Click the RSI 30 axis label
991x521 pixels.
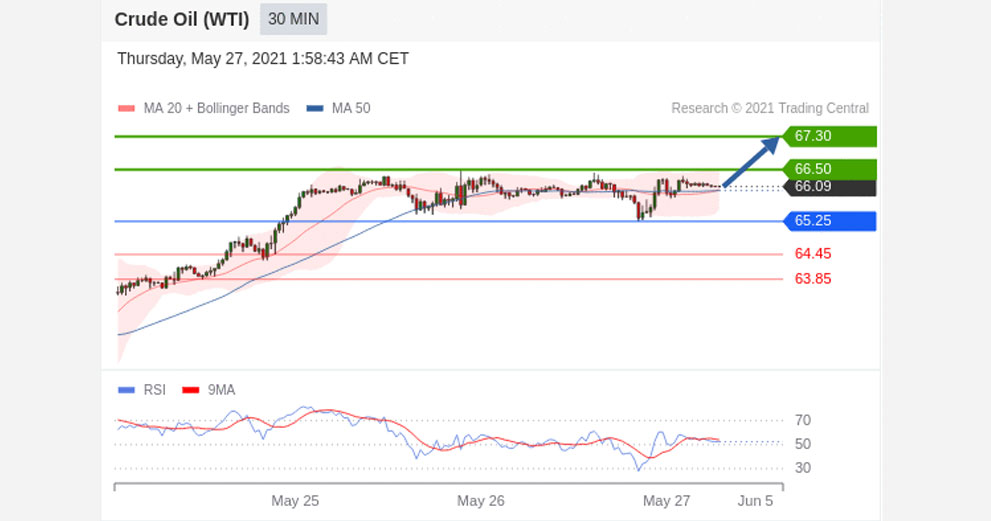[803, 468]
